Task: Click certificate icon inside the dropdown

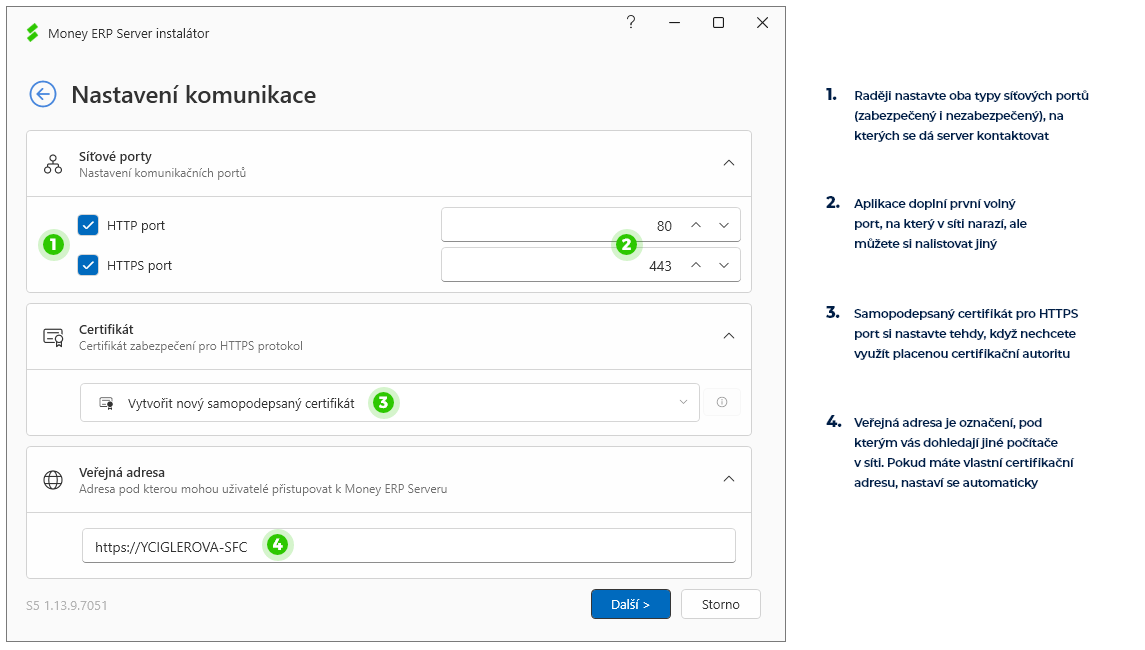Action: click(x=107, y=403)
